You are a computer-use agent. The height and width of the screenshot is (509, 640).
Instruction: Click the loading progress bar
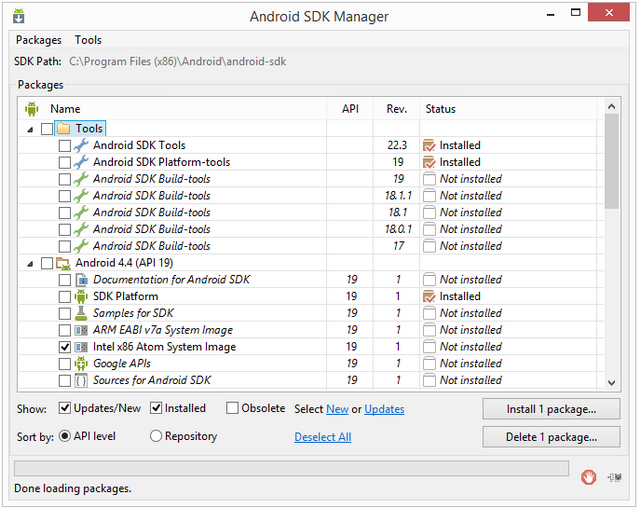291,468
